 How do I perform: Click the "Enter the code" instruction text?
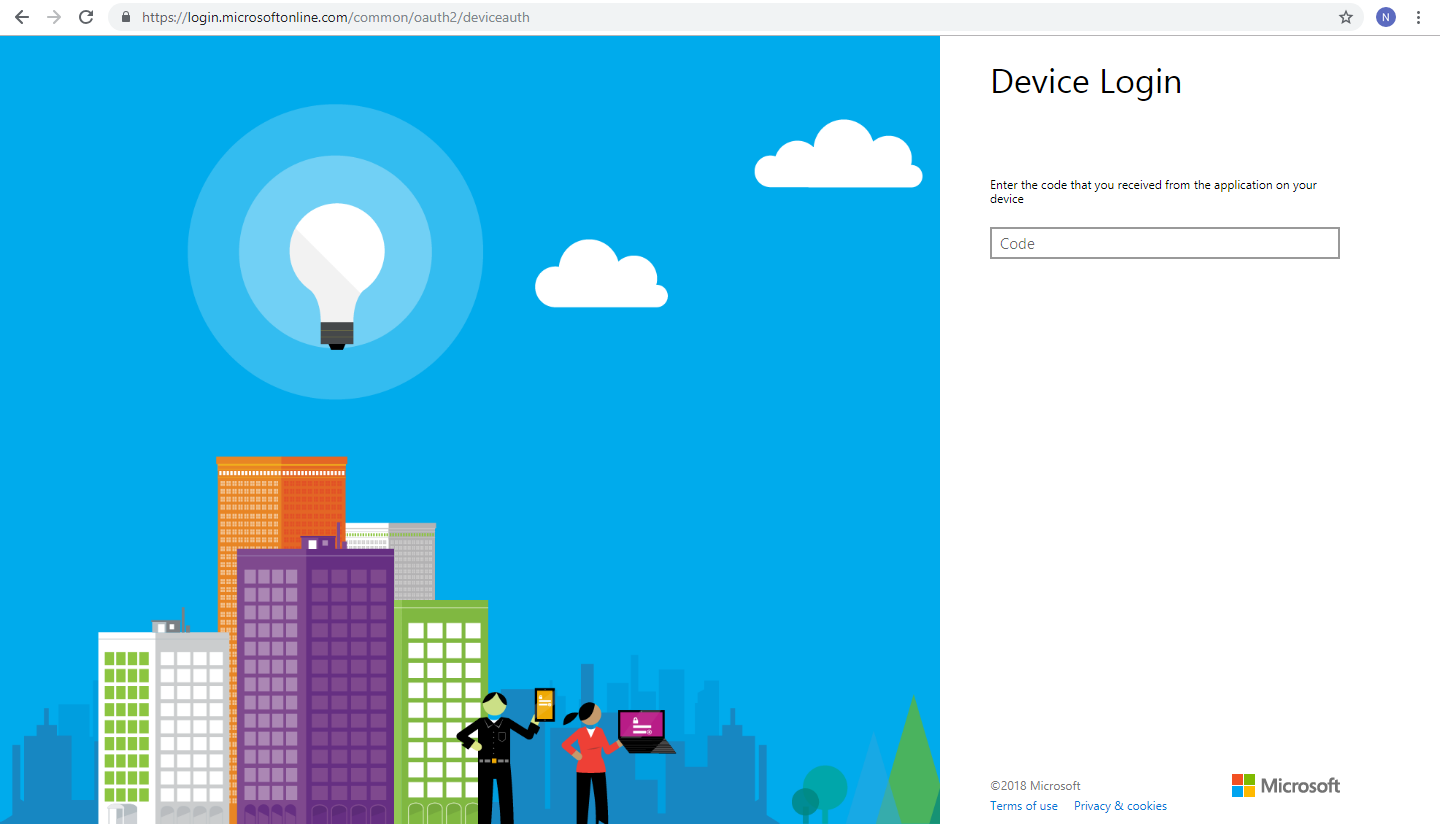1153,192
